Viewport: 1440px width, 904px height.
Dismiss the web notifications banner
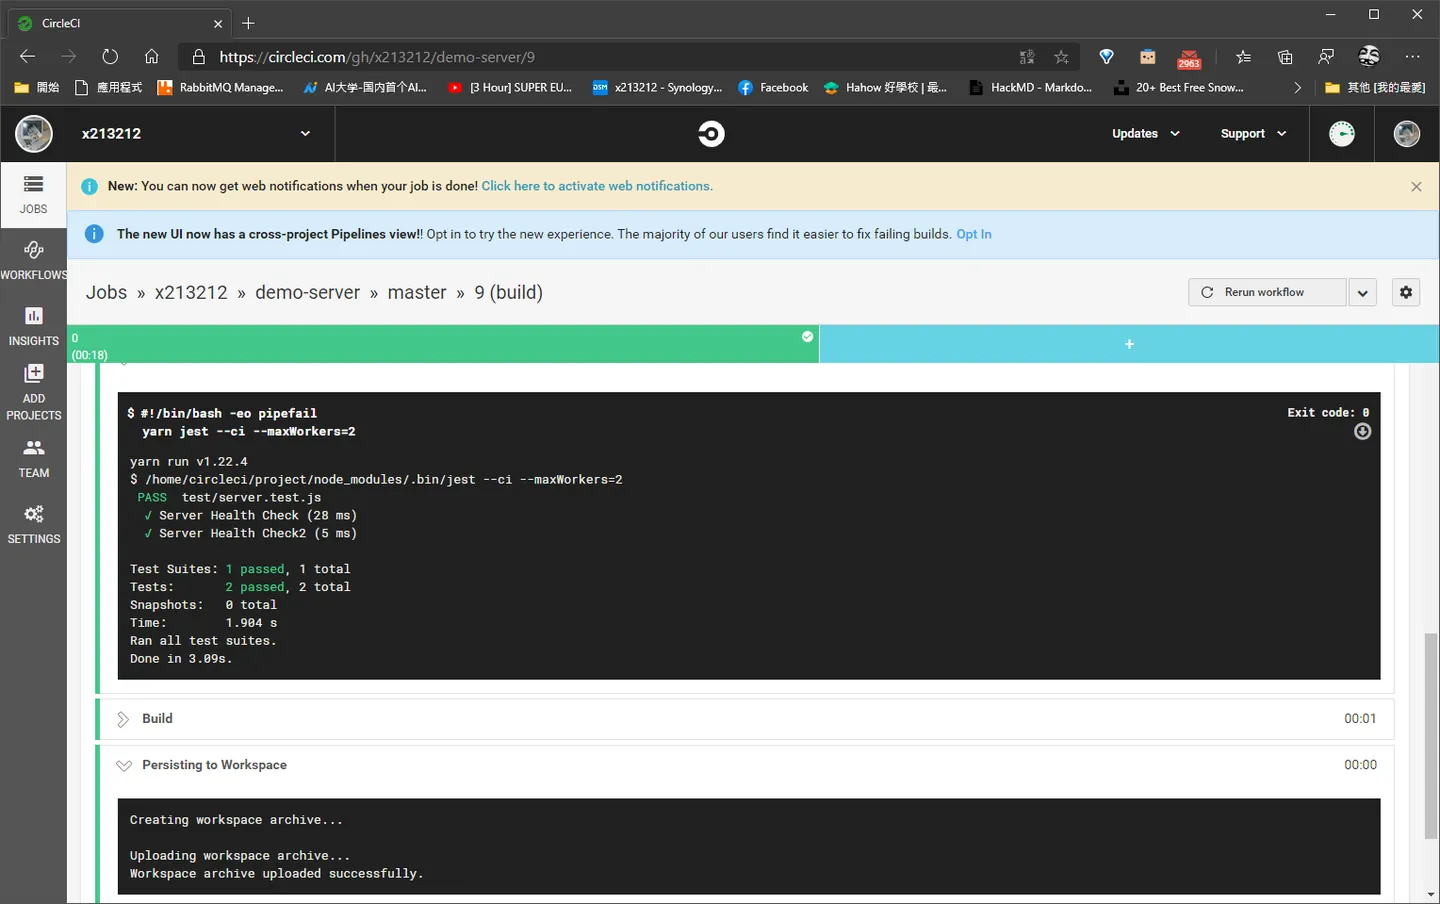(1416, 187)
